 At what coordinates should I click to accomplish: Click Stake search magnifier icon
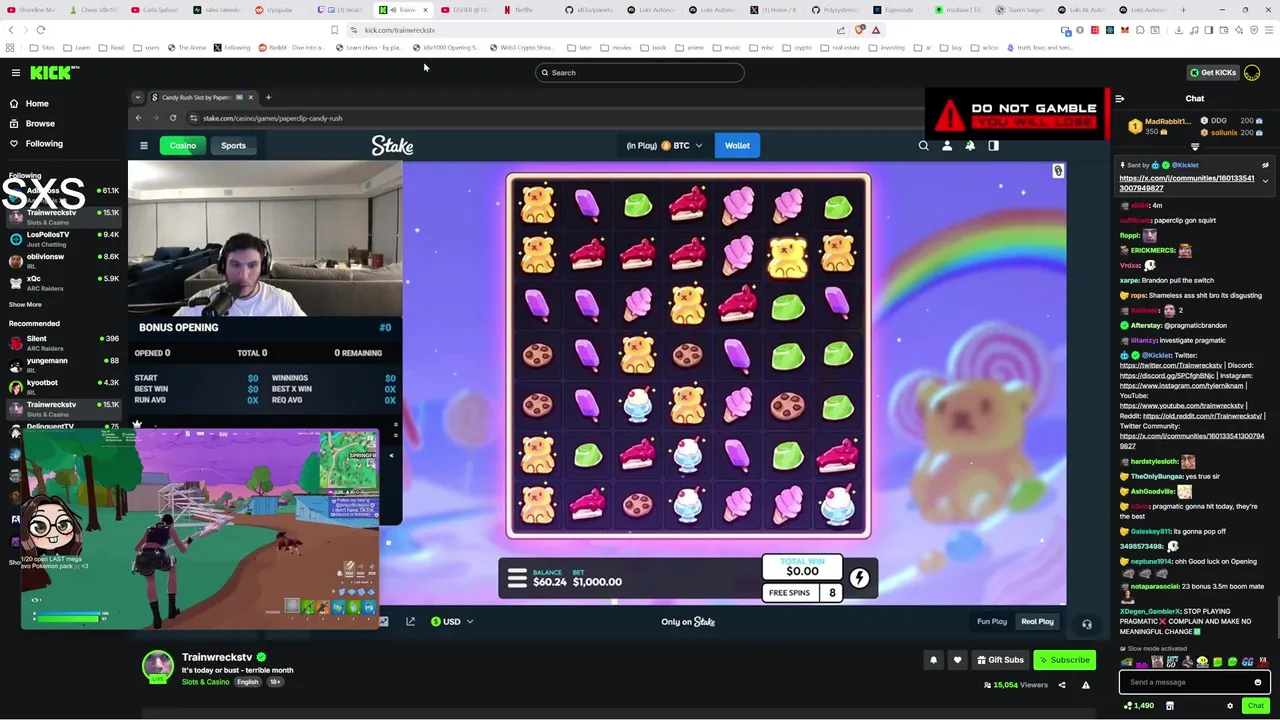point(924,146)
